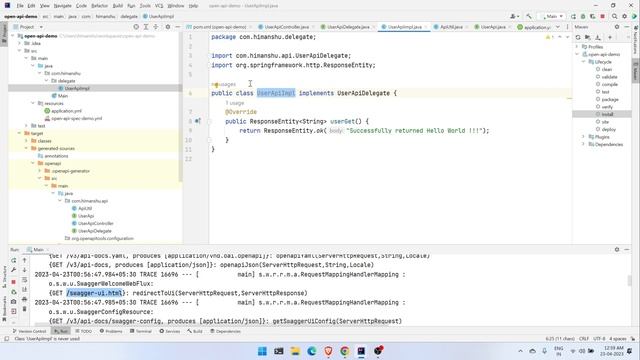Image resolution: width=640 pixels, height=360 pixels.
Task: Click the red Stop icon in Run panel
Action: (14, 282)
